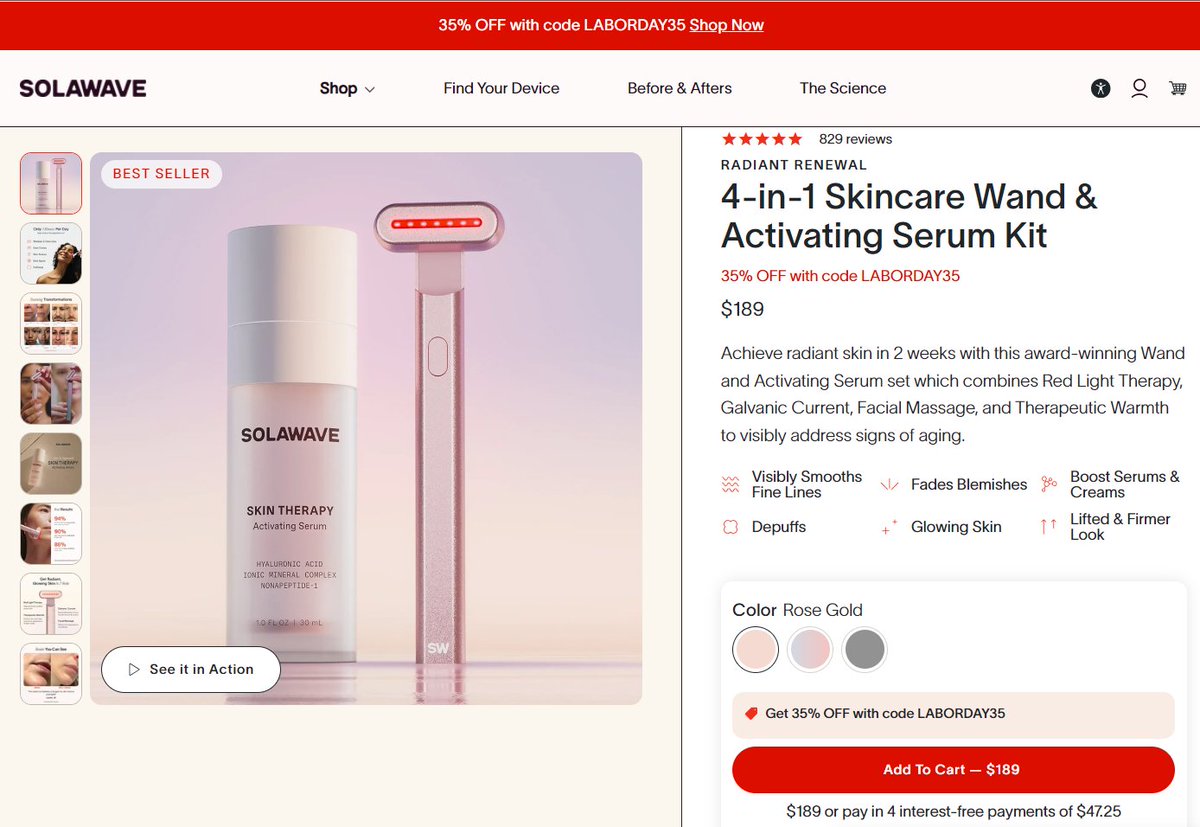Select the Rose Gold color swatch

[755, 649]
